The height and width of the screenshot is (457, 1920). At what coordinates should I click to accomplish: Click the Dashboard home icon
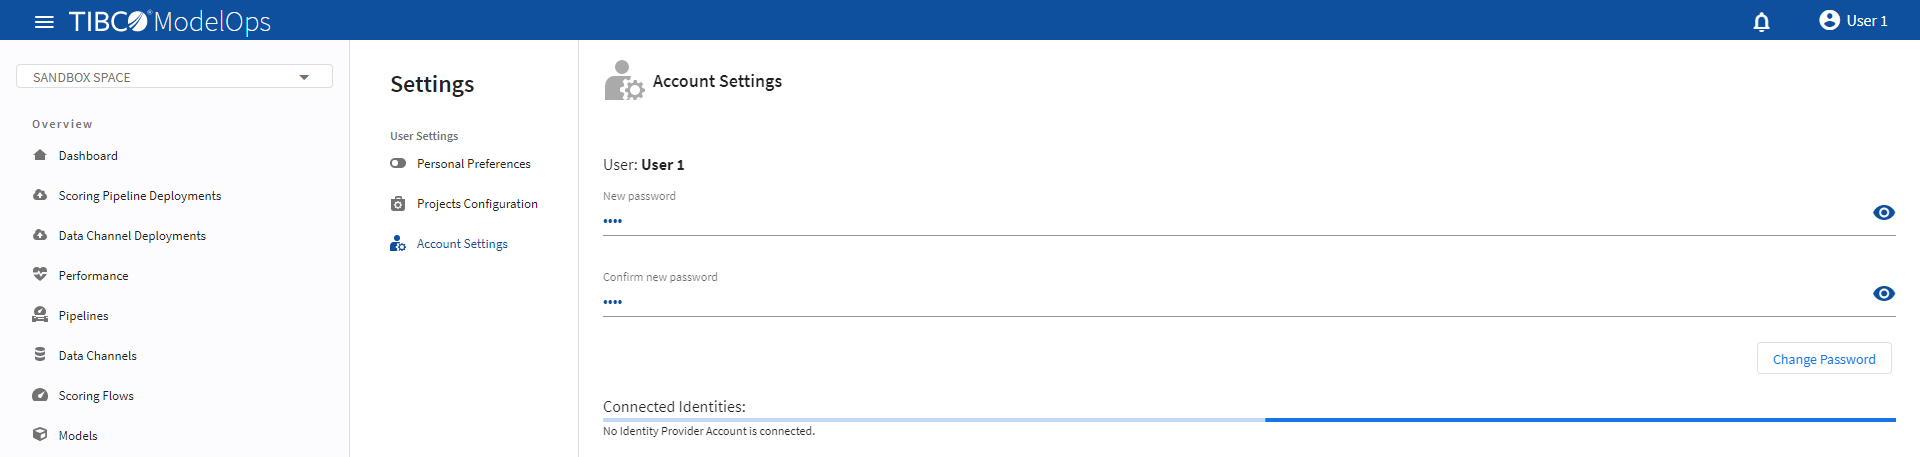coord(40,155)
